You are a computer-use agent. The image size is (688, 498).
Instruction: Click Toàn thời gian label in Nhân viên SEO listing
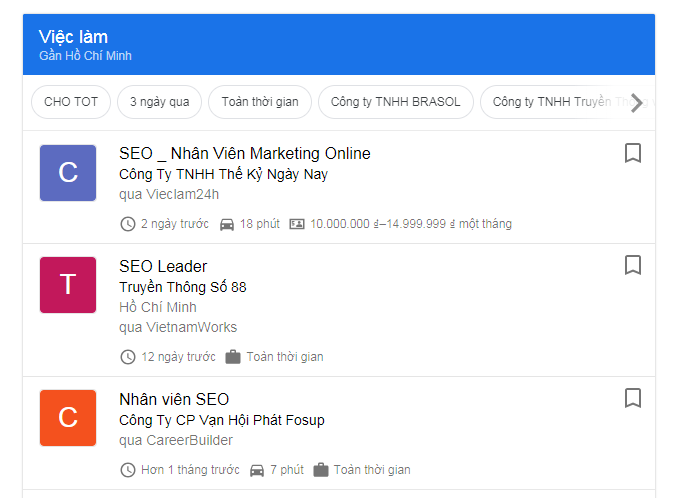click(372, 469)
